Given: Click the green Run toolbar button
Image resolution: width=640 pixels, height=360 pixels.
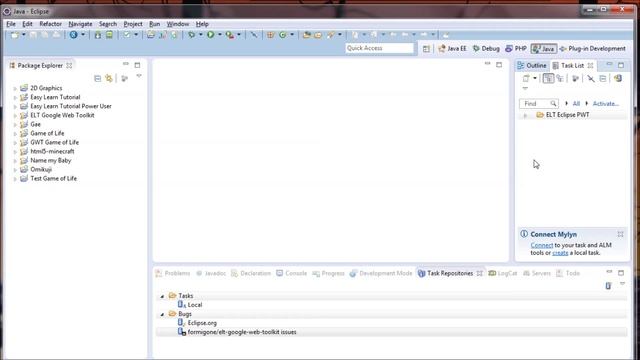Looking at the screenshot, I should [211, 35].
